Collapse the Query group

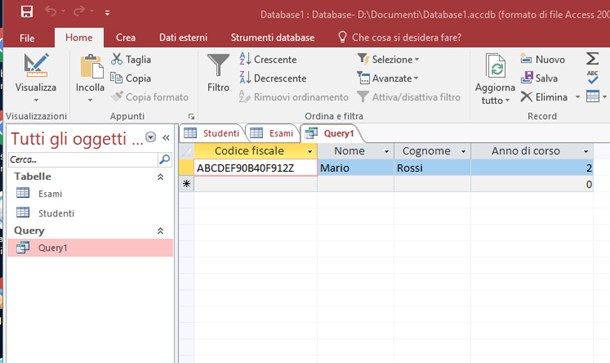(x=160, y=231)
